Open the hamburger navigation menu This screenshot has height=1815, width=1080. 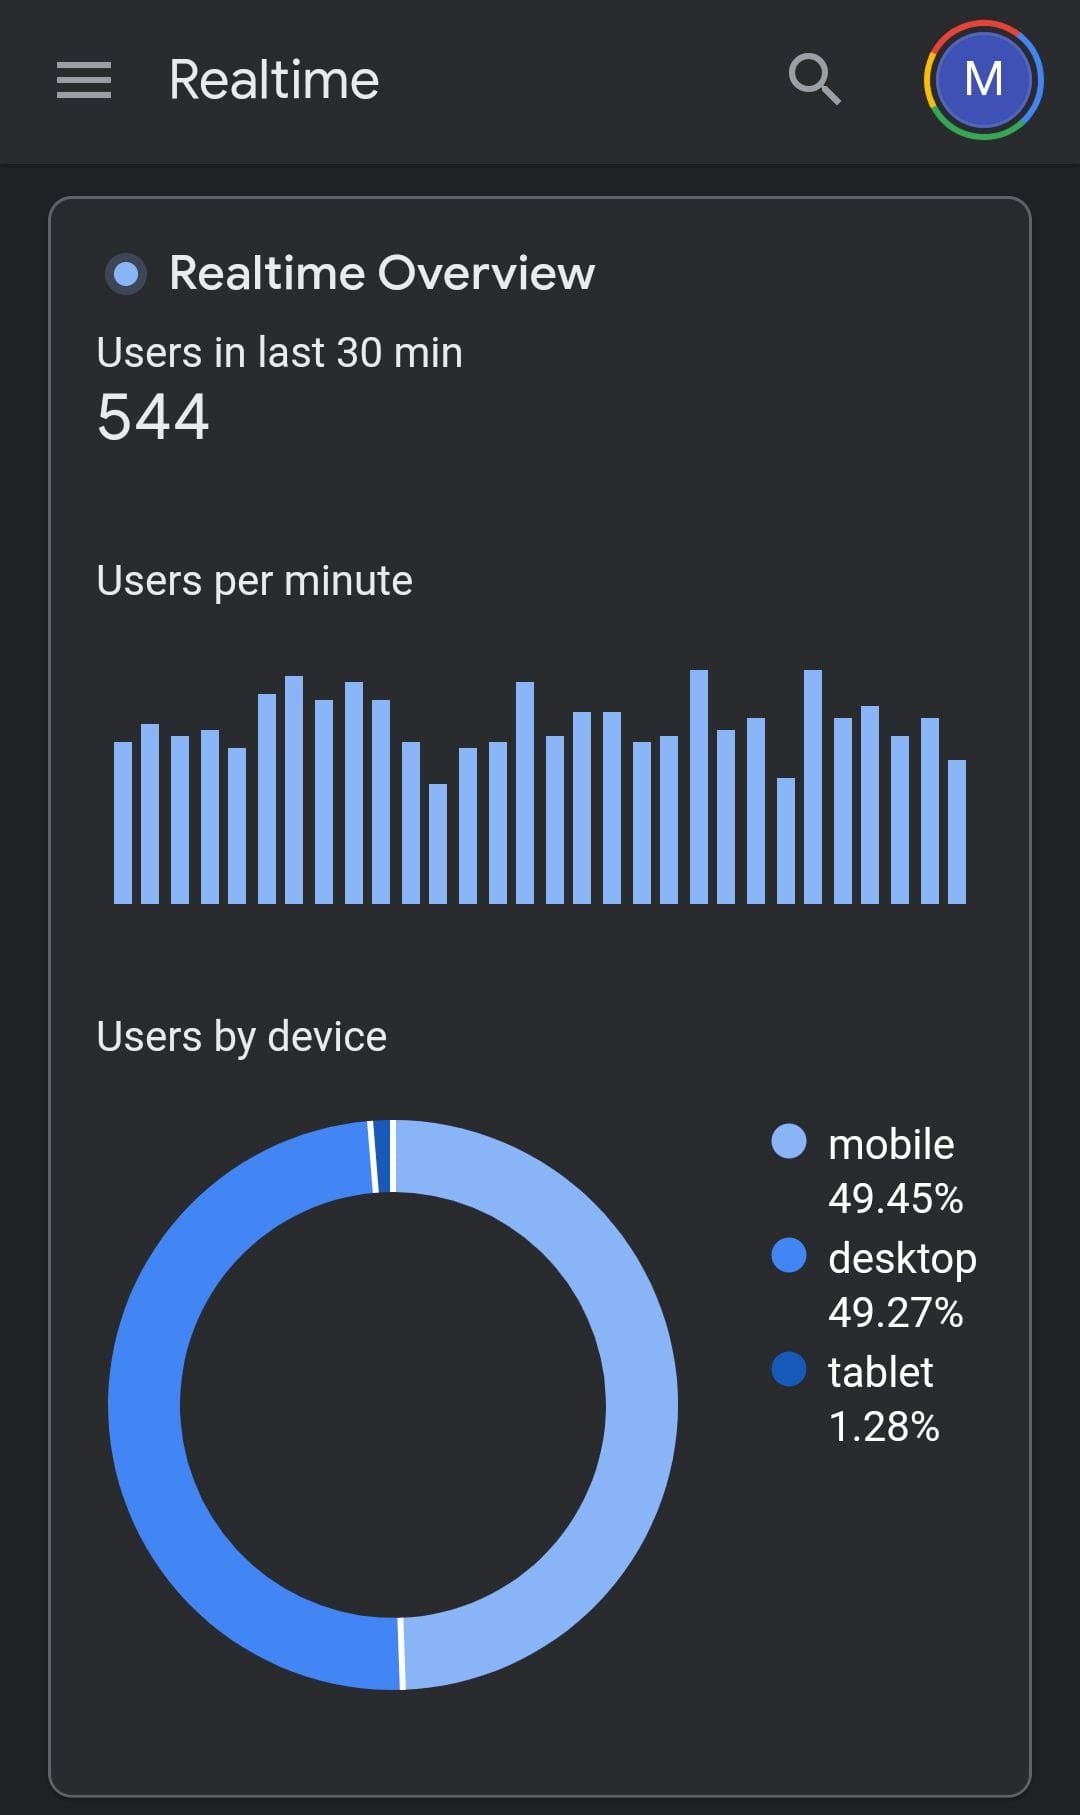click(84, 80)
